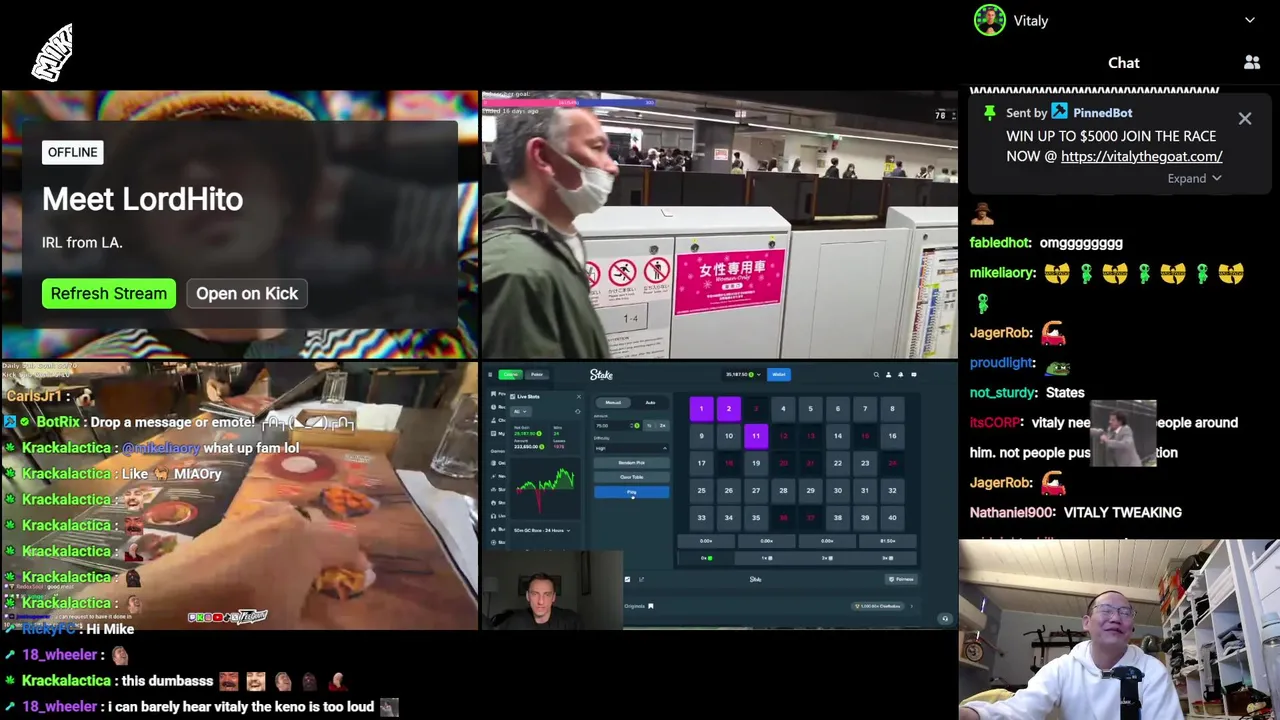Open the Keno Difficulty dropdown
Viewport: 1280px width, 720px height.
pos(631,448)
